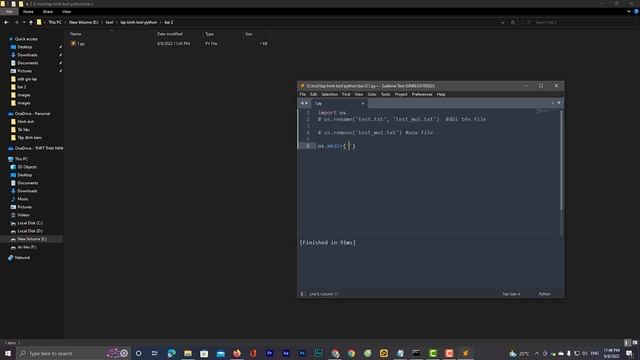The width and height of the screenshot is (640, 360).
Task: Open Sublime Text taskbar icon
Action: pyautogui.click(x=465, y=353)
